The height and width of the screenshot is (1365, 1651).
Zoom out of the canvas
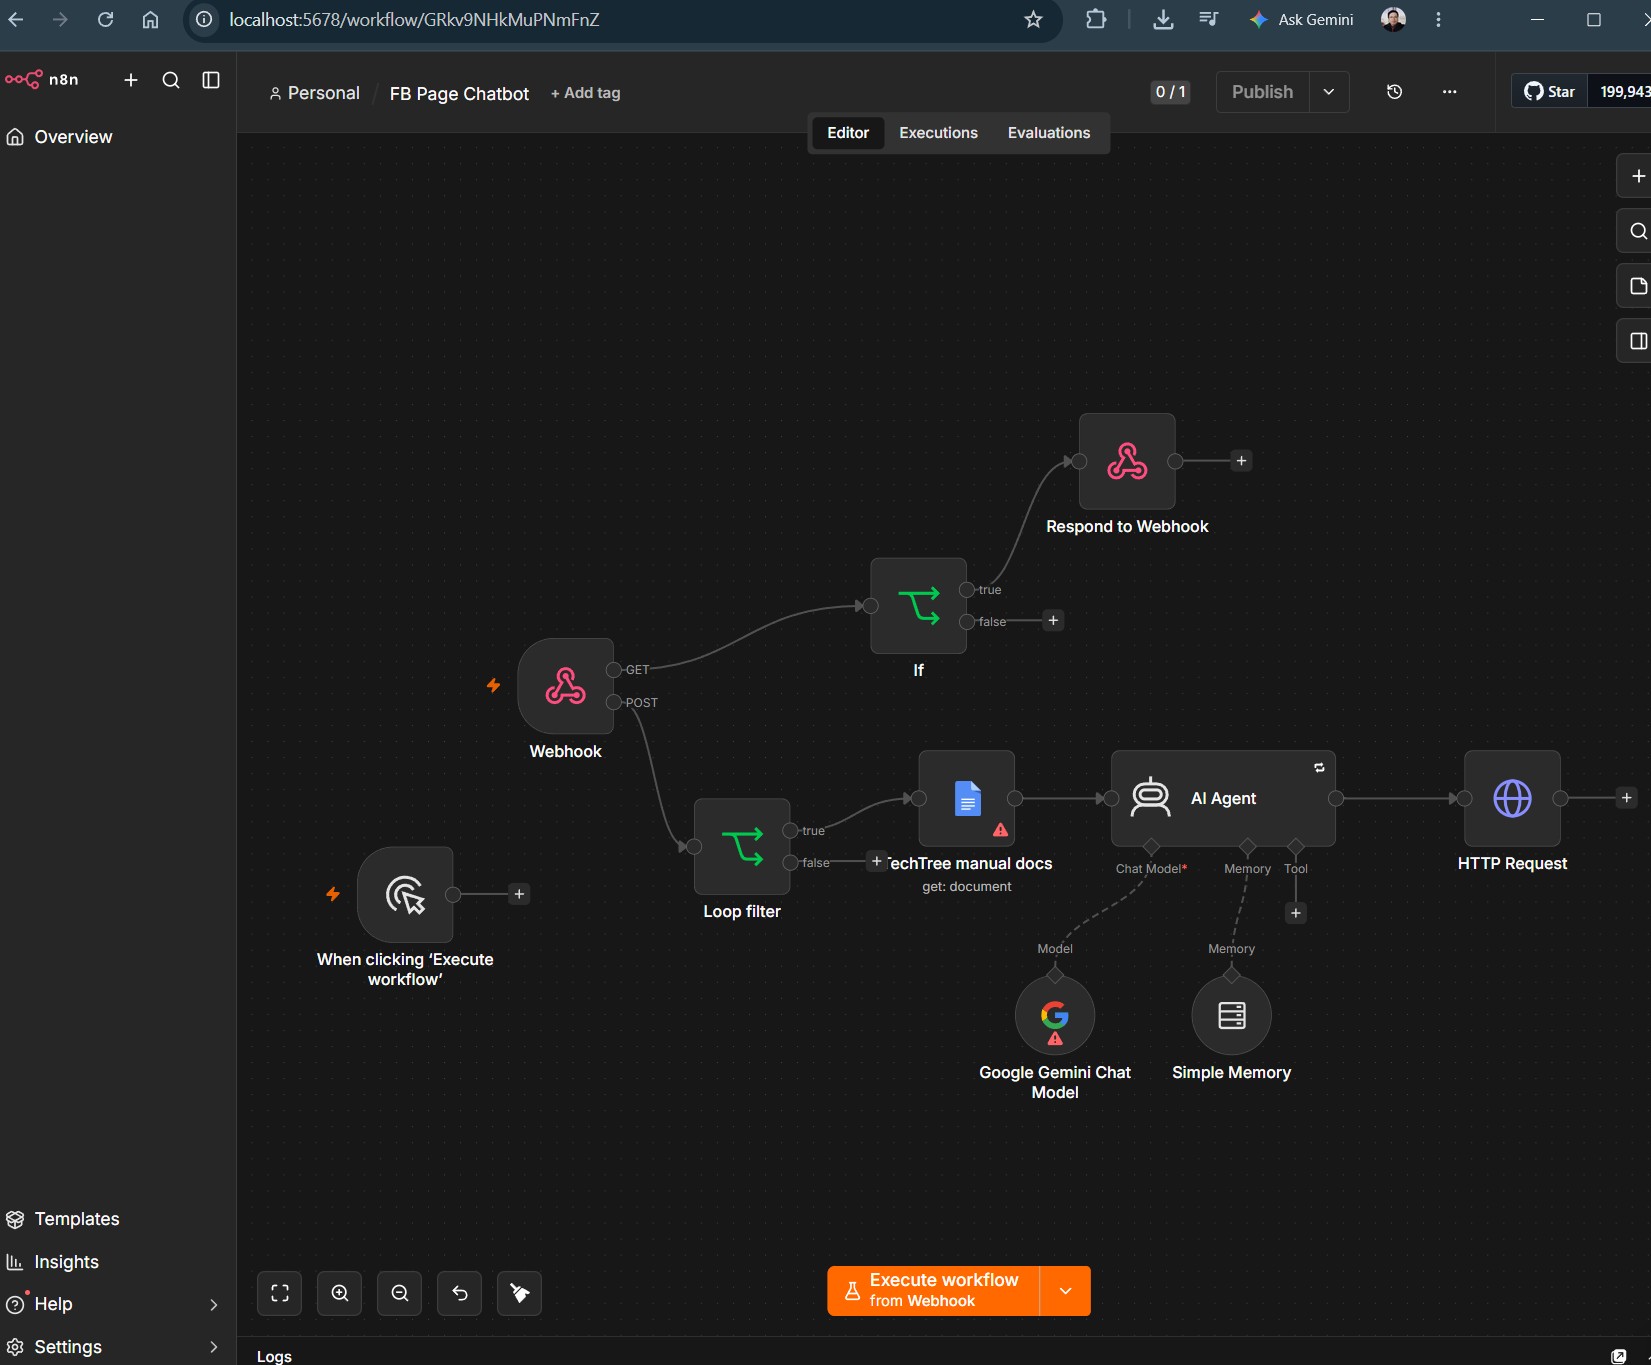(x=400, y=1293)
